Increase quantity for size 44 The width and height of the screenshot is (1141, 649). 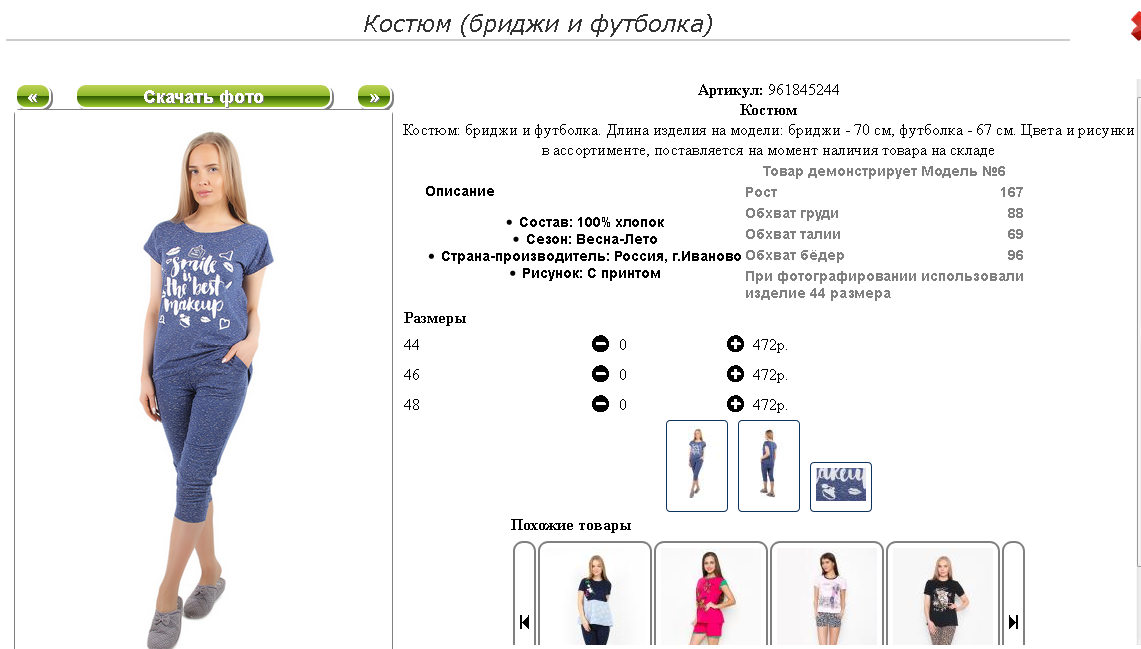point(735,344)
